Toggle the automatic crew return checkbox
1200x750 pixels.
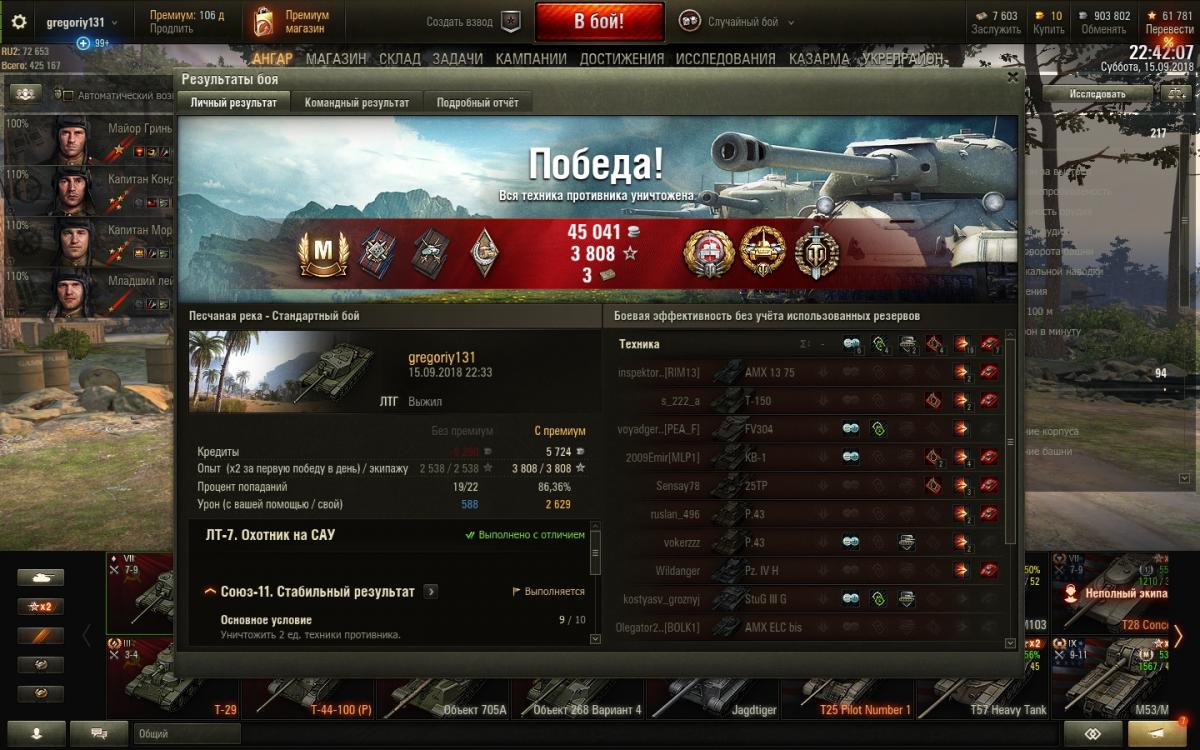coord(67,95)
